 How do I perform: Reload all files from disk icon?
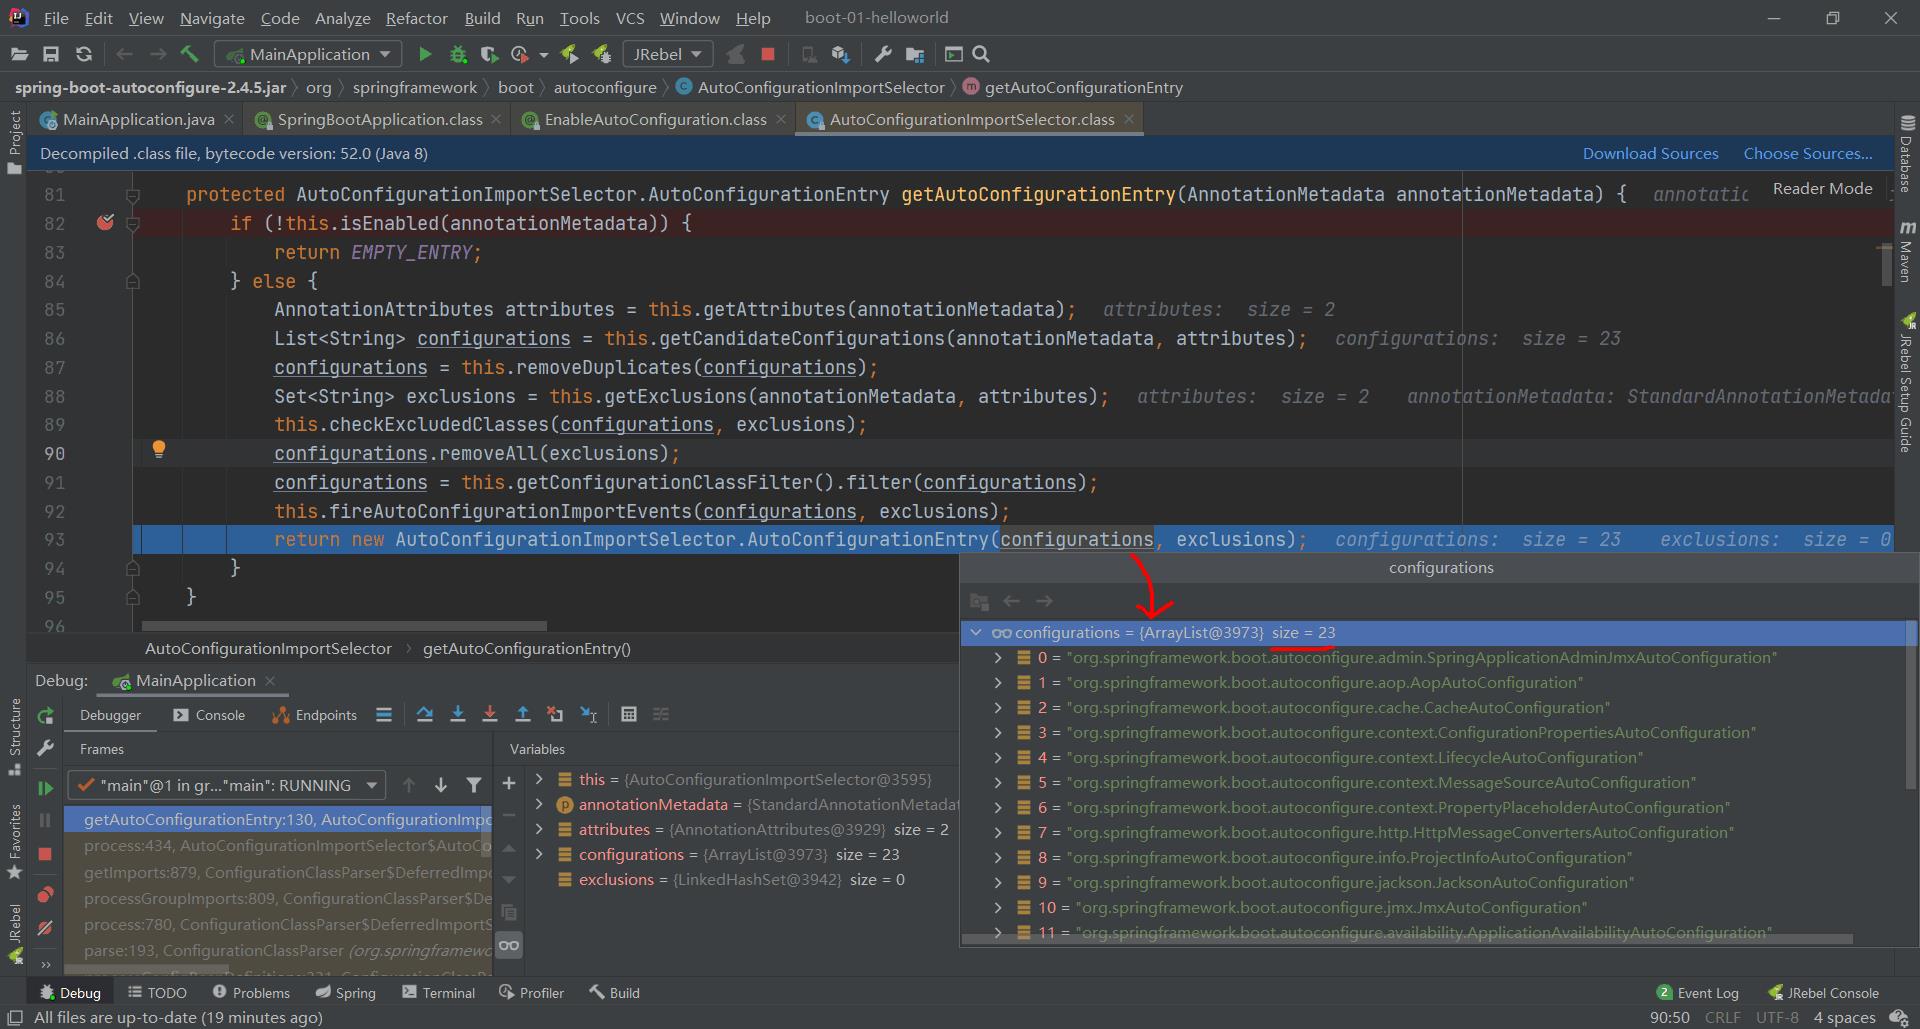[84, 54]
